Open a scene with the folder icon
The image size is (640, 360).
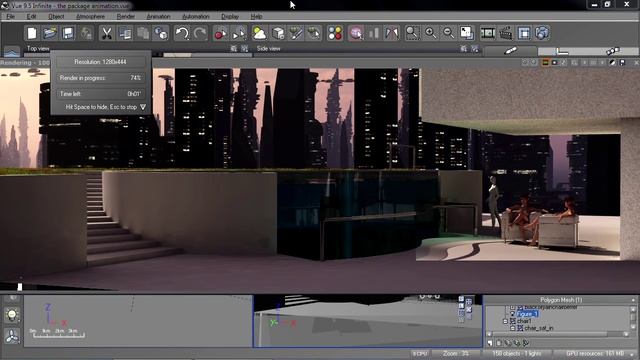[50, 33]
